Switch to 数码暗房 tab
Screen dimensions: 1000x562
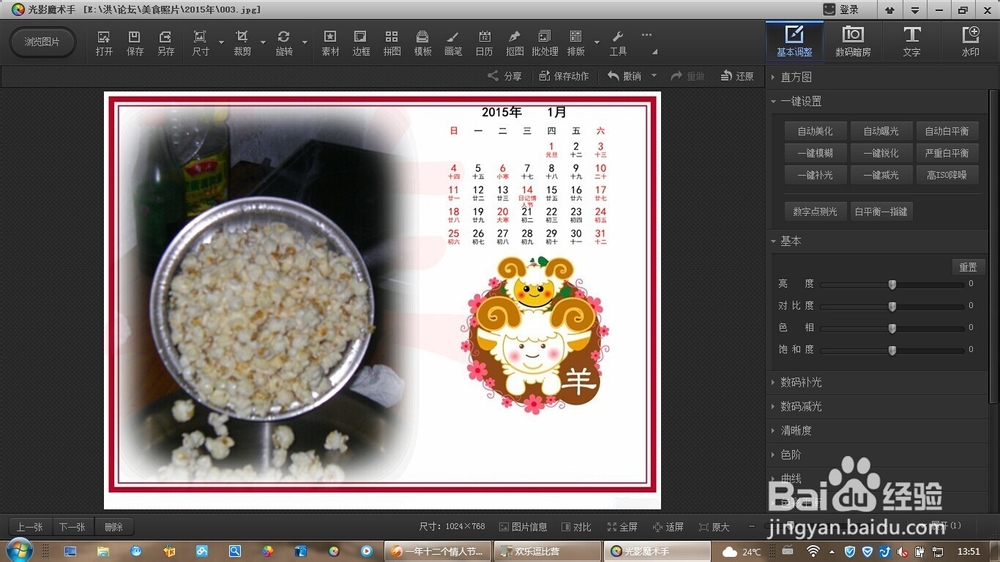[853, 41]
